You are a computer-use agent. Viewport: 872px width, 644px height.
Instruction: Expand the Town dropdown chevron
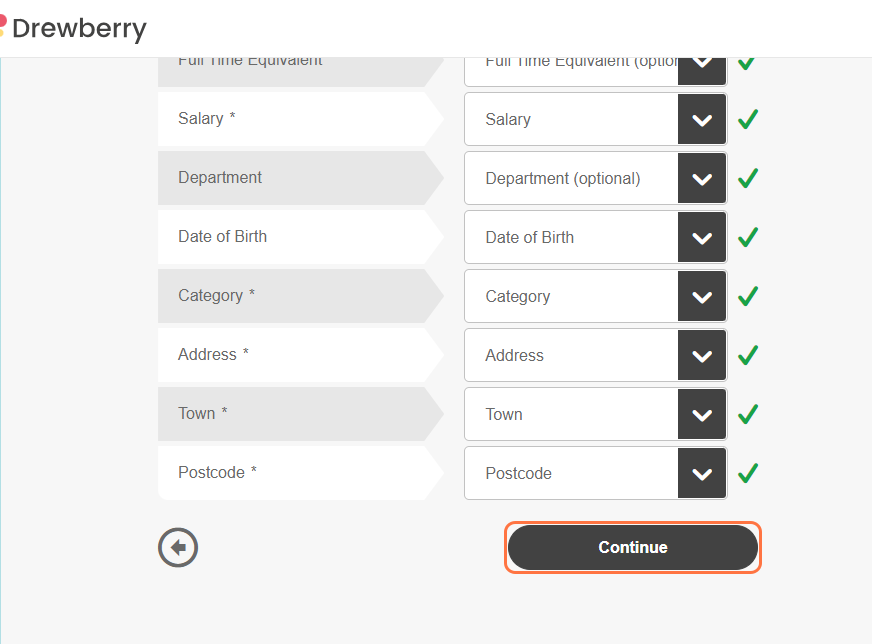pos(702,414)
